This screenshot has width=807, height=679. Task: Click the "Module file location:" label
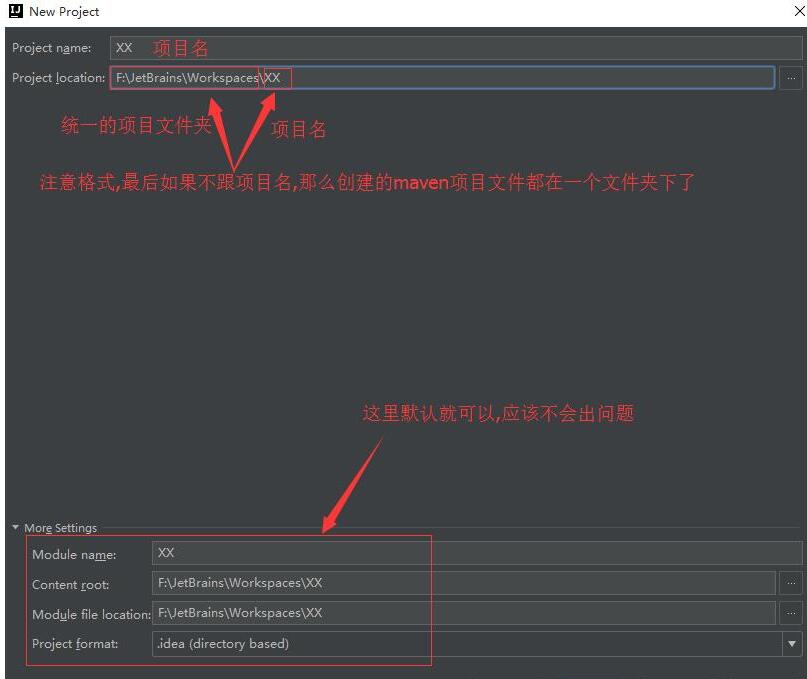coord(91,615)
